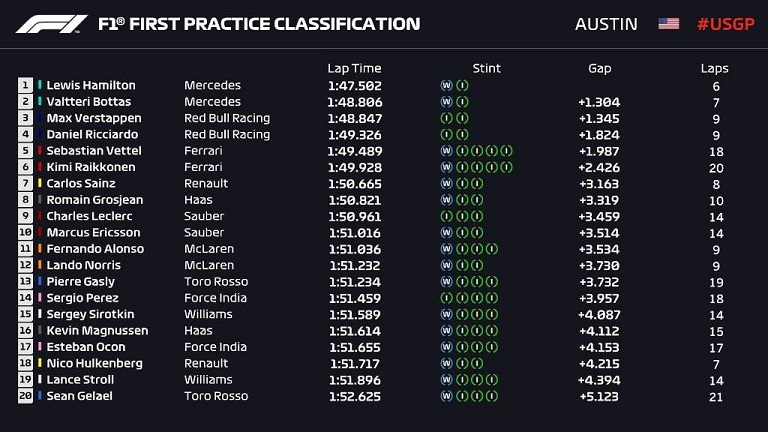Click the F1 logo in the header
The image size is (768, 432).
coord(51,24)
